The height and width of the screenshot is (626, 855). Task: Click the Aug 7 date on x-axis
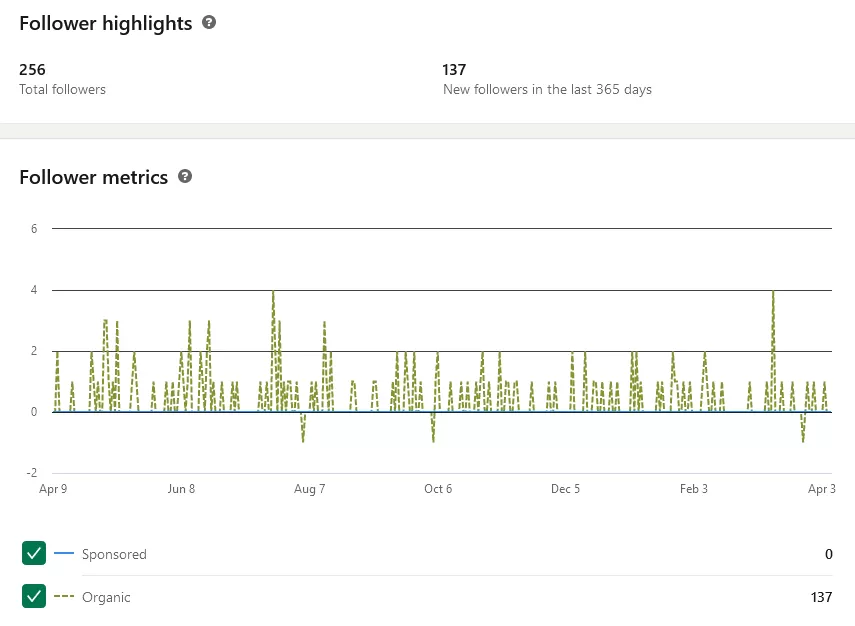click(309, 489)
